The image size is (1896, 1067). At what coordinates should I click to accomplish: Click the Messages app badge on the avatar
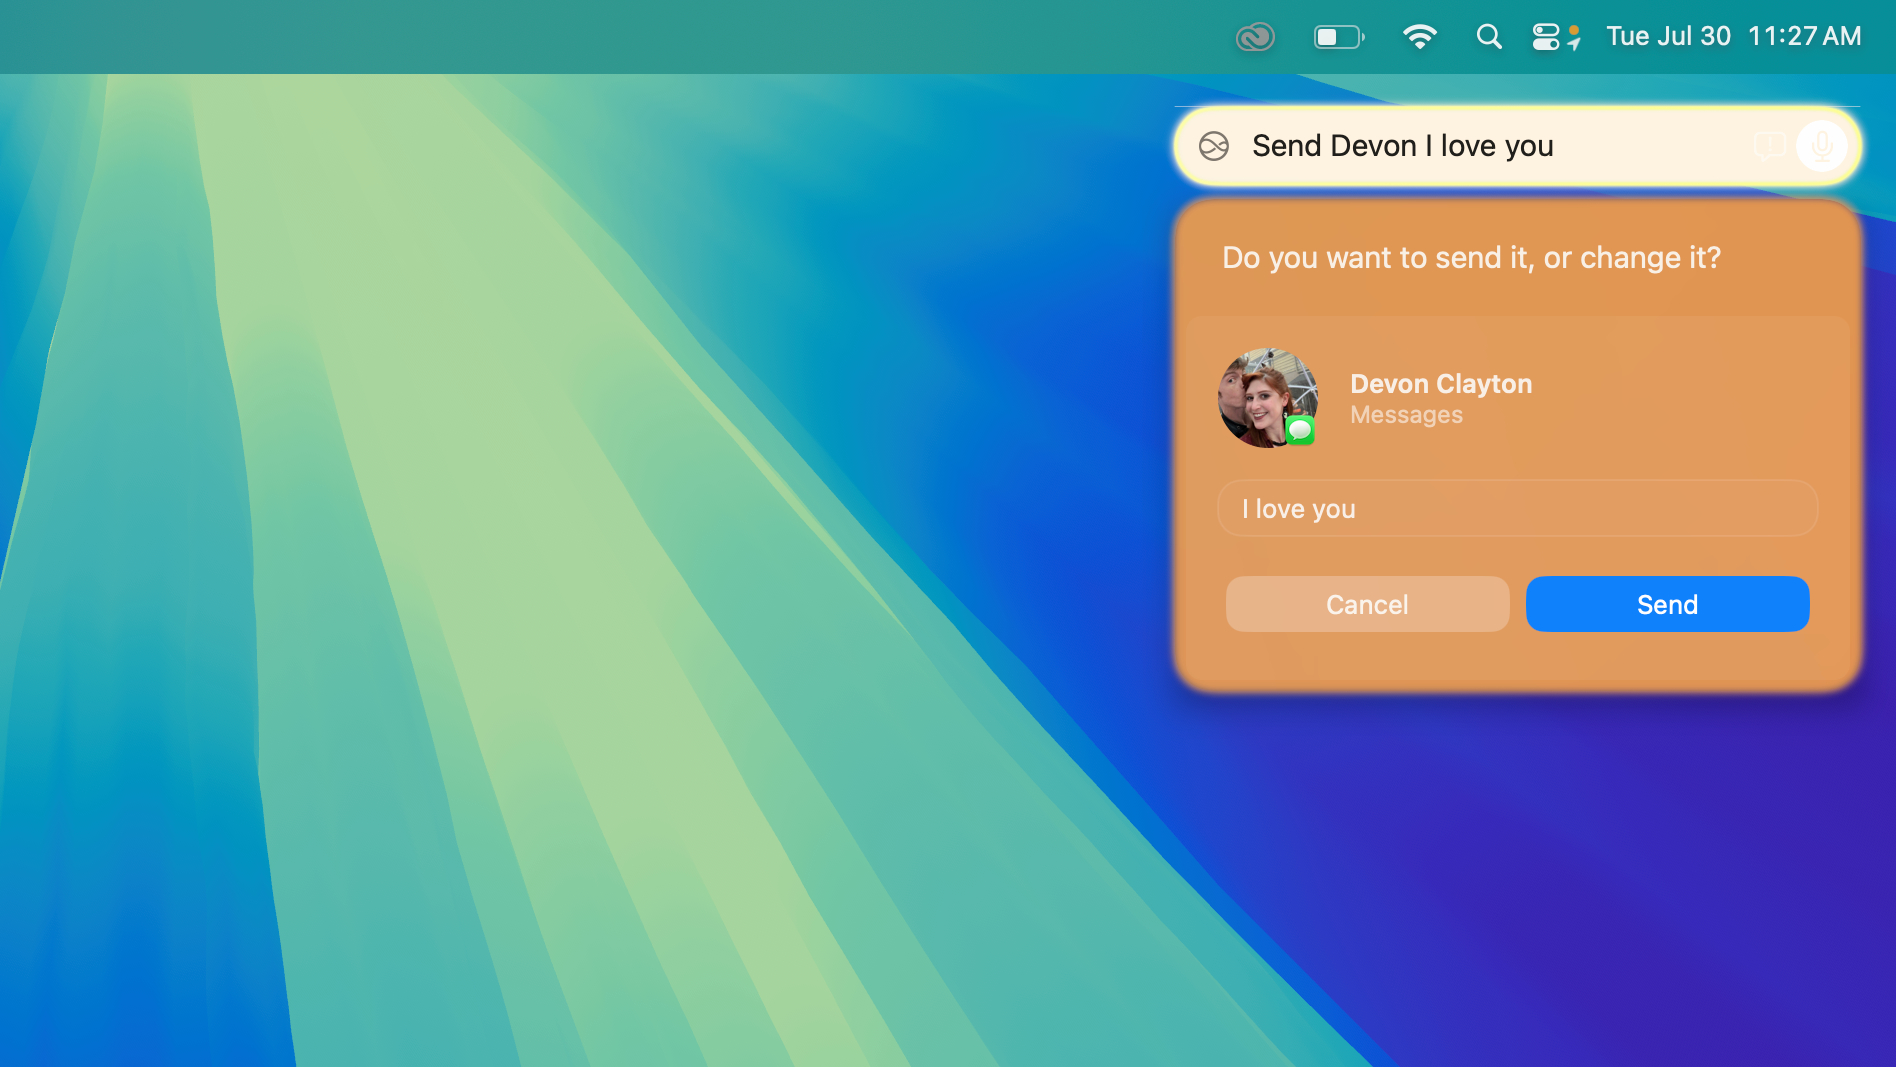click(x=1299, y=430)
